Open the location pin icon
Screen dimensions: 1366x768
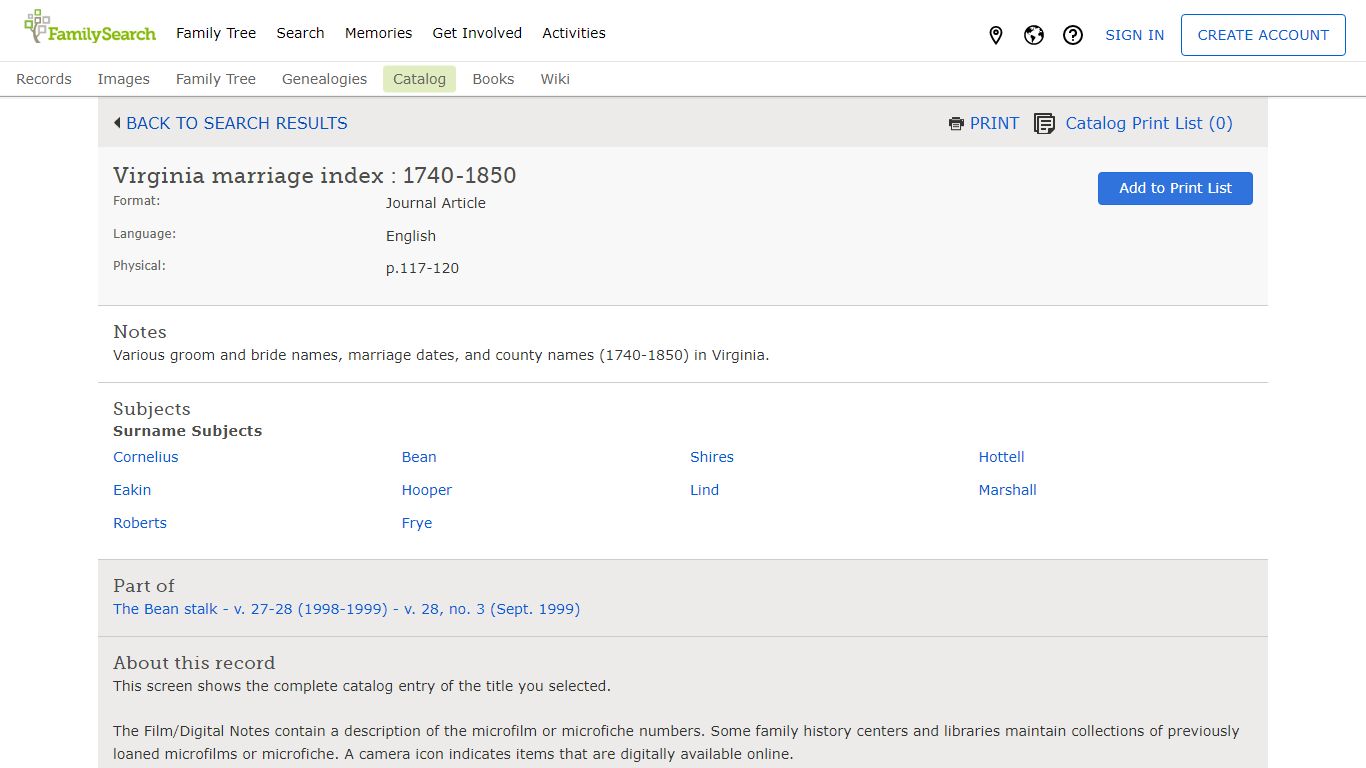[996, 35]
